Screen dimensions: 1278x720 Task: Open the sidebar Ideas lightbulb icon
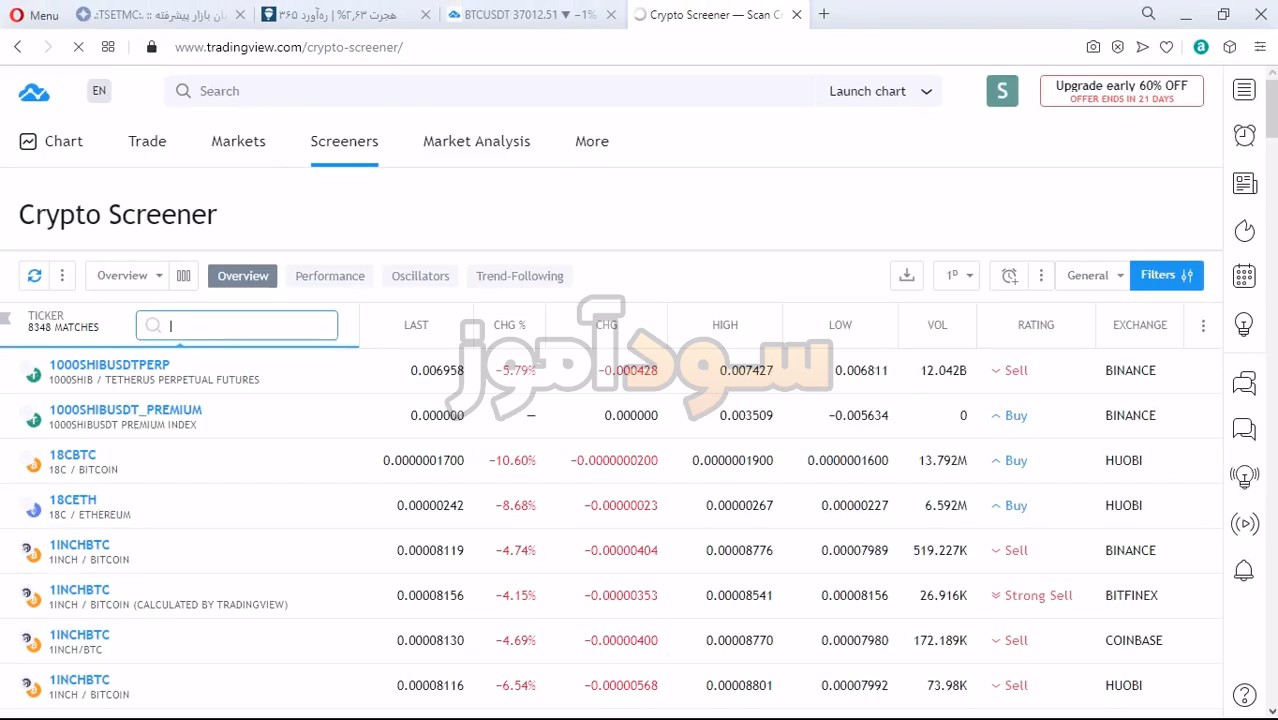(x=1244, y=325)
